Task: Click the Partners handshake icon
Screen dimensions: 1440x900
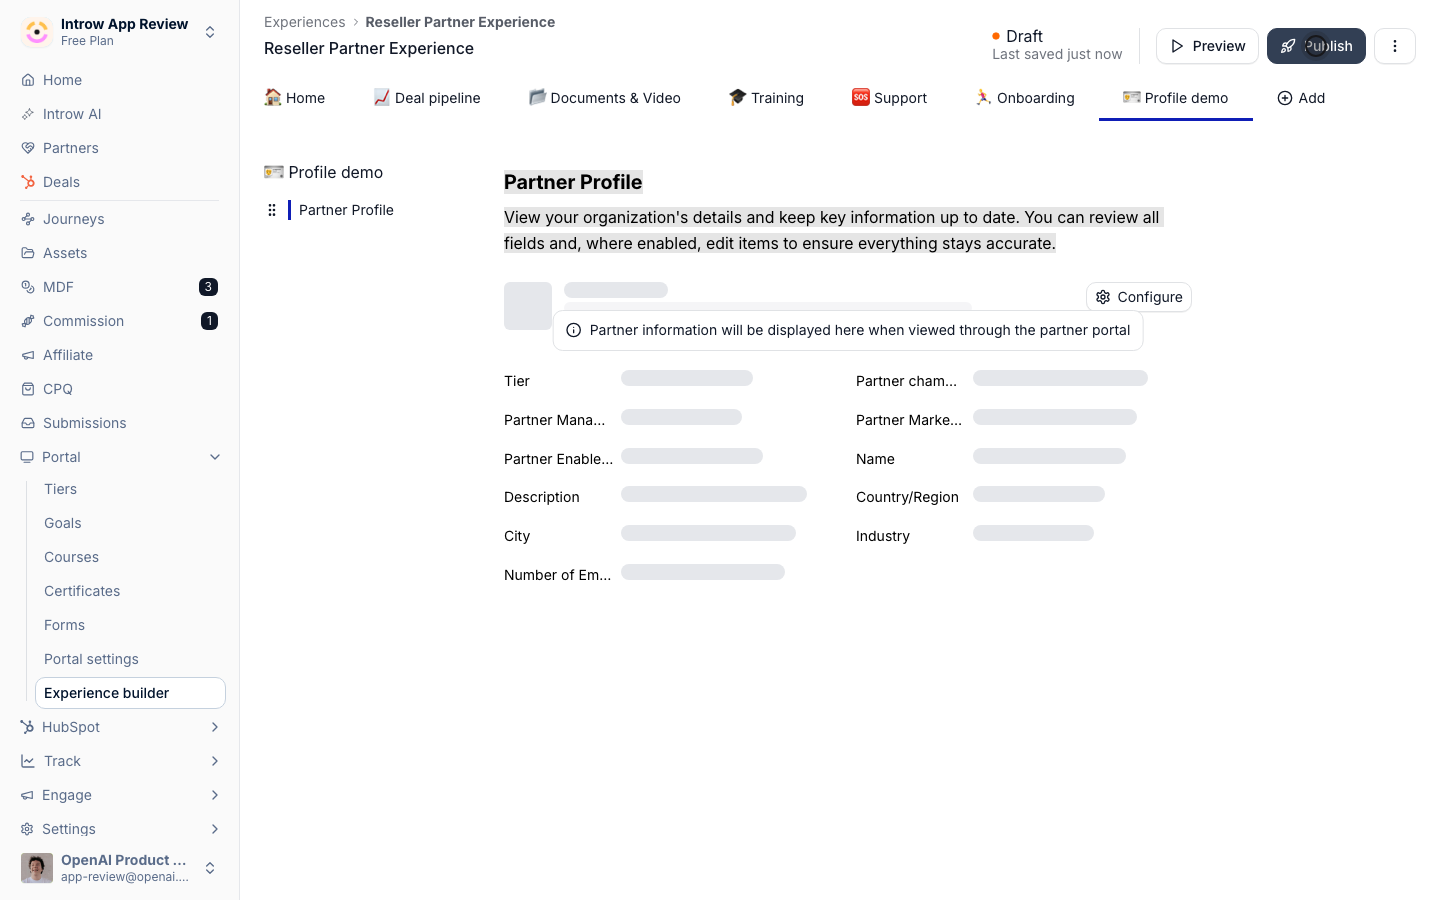Action: click(28, 148)
